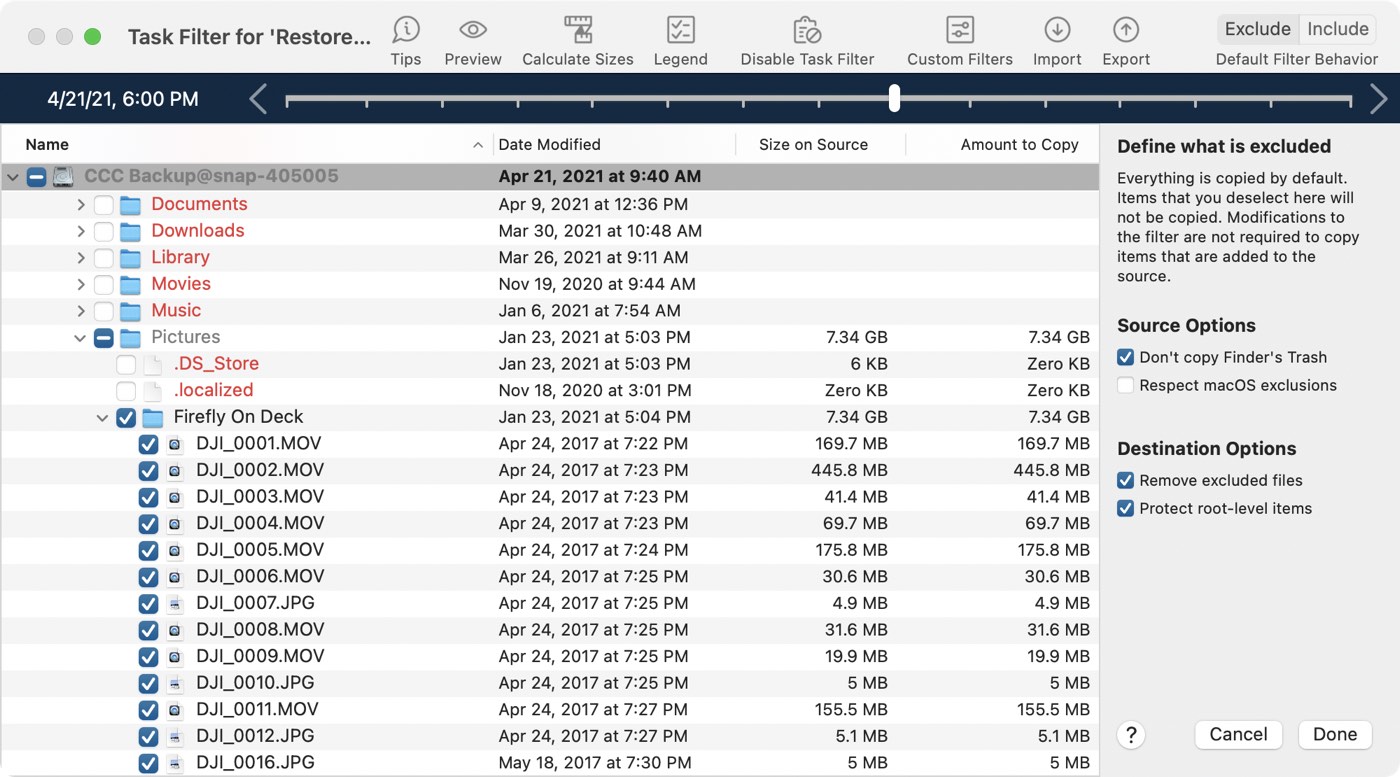Image resolution: width=1400 pixels, height=777 pixels.
Task: Click the Music folder icon
Action: pyautogui.click(x=130, y=311)
